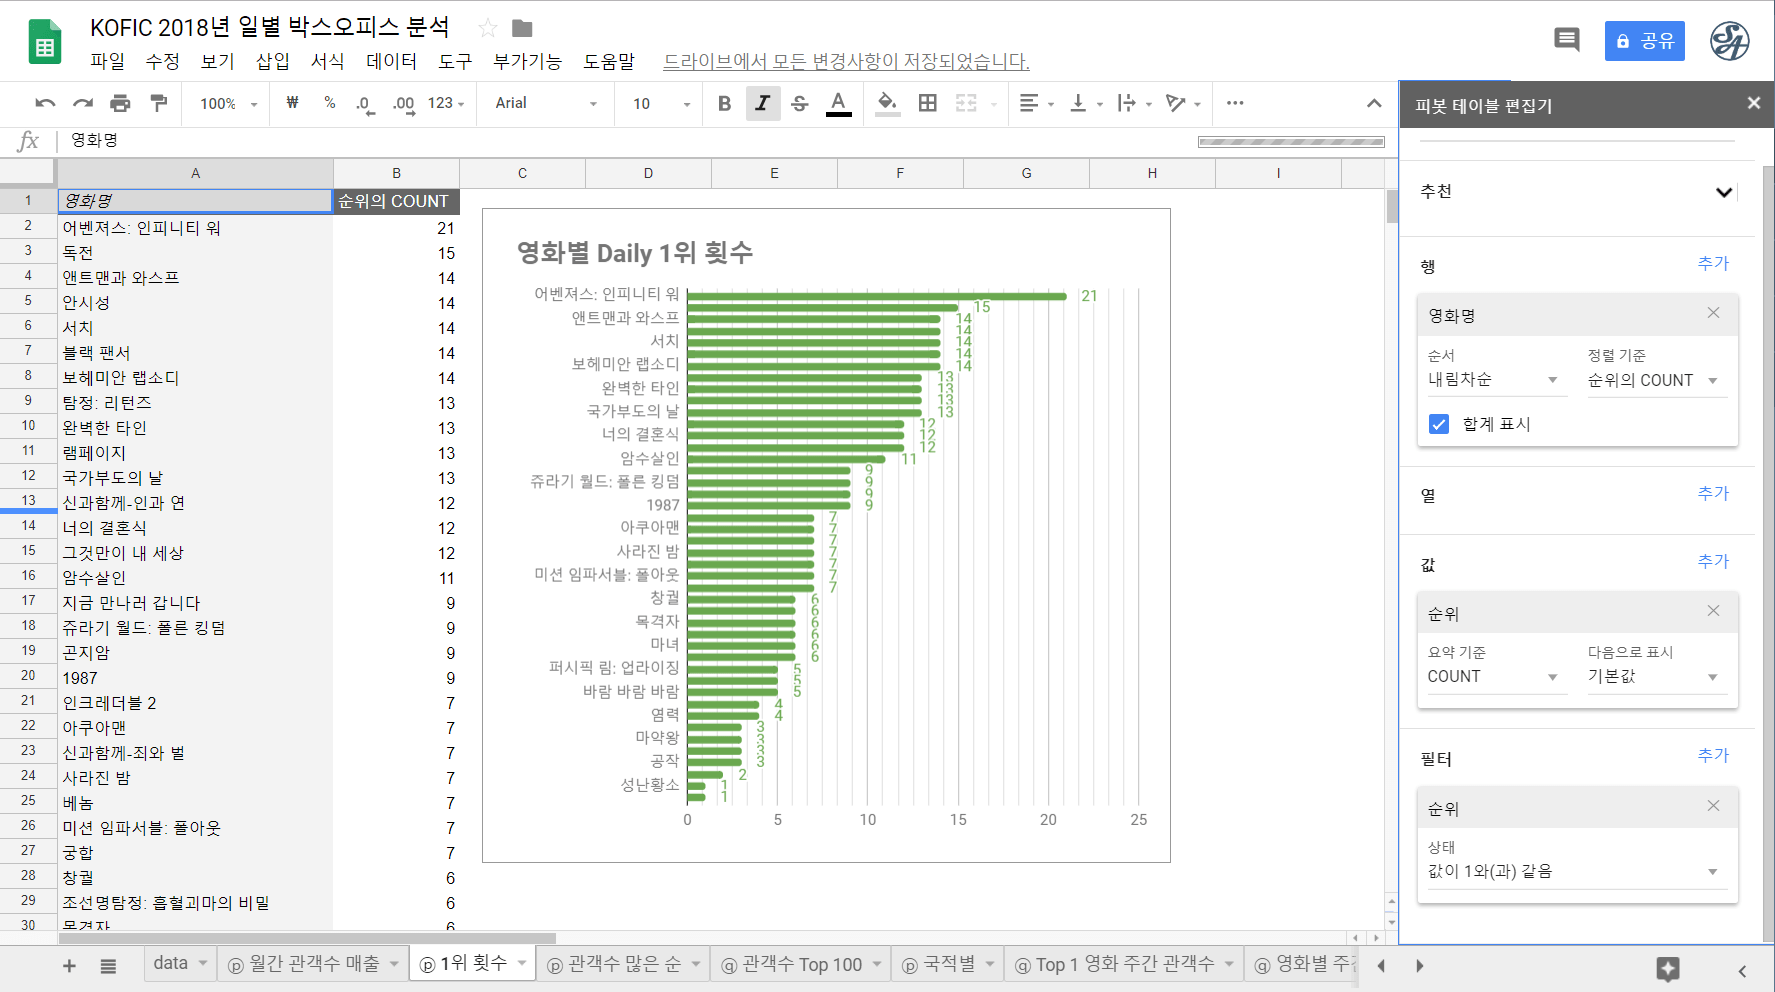Toggle italic formatting button
The height and width of the screenshot is (992, 1775).
(762, 103)
